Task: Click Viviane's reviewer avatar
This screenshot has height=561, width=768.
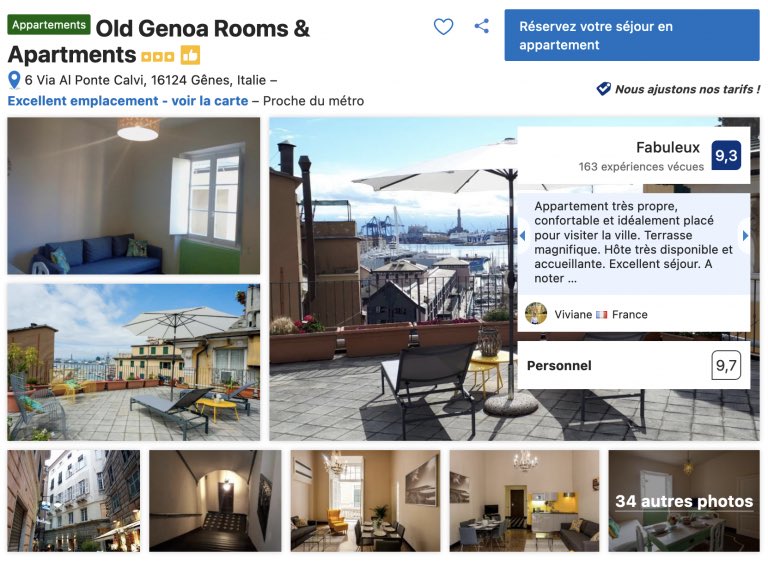Action: click(536, 314)
